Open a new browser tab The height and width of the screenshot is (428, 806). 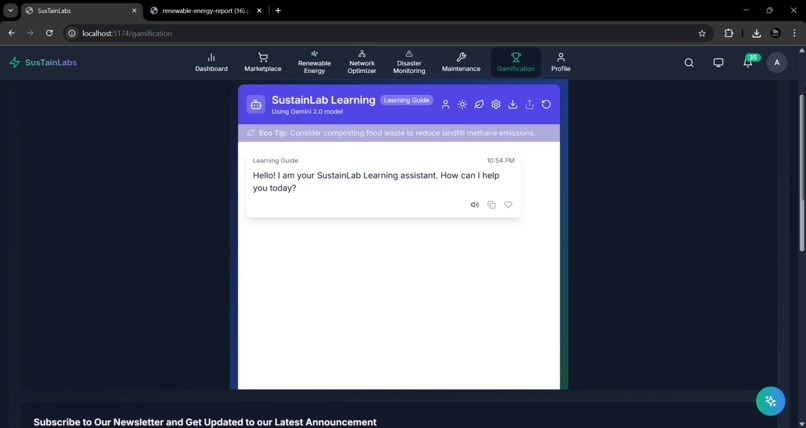pos(278,10)
